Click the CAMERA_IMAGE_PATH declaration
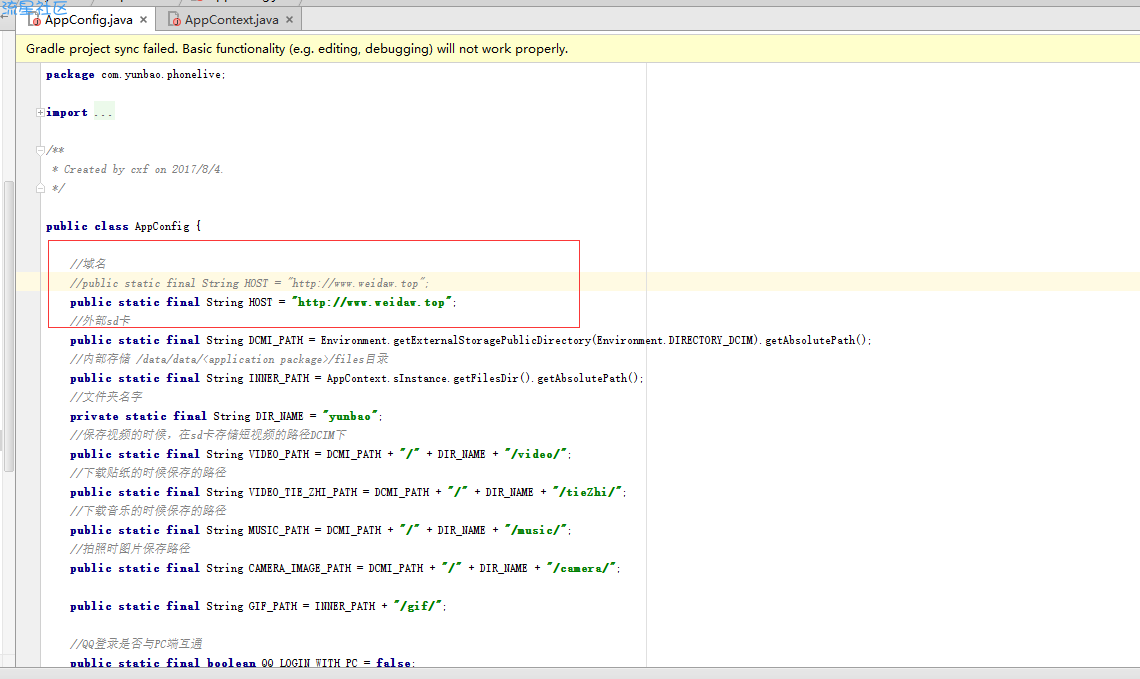Image resolution: width=1140 pixels, height=679 pixels. (345, 568)
